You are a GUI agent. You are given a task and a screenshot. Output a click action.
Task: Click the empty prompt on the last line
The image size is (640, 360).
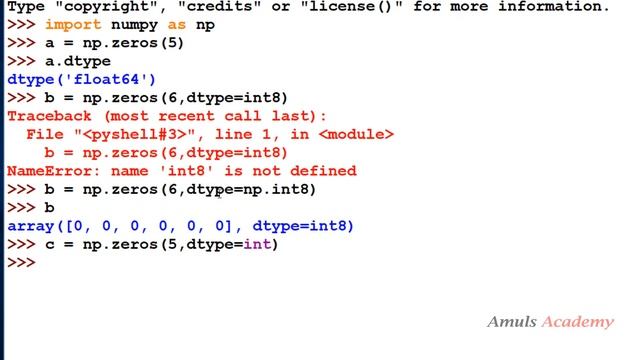pyautogui.click(x=22, y=262)
